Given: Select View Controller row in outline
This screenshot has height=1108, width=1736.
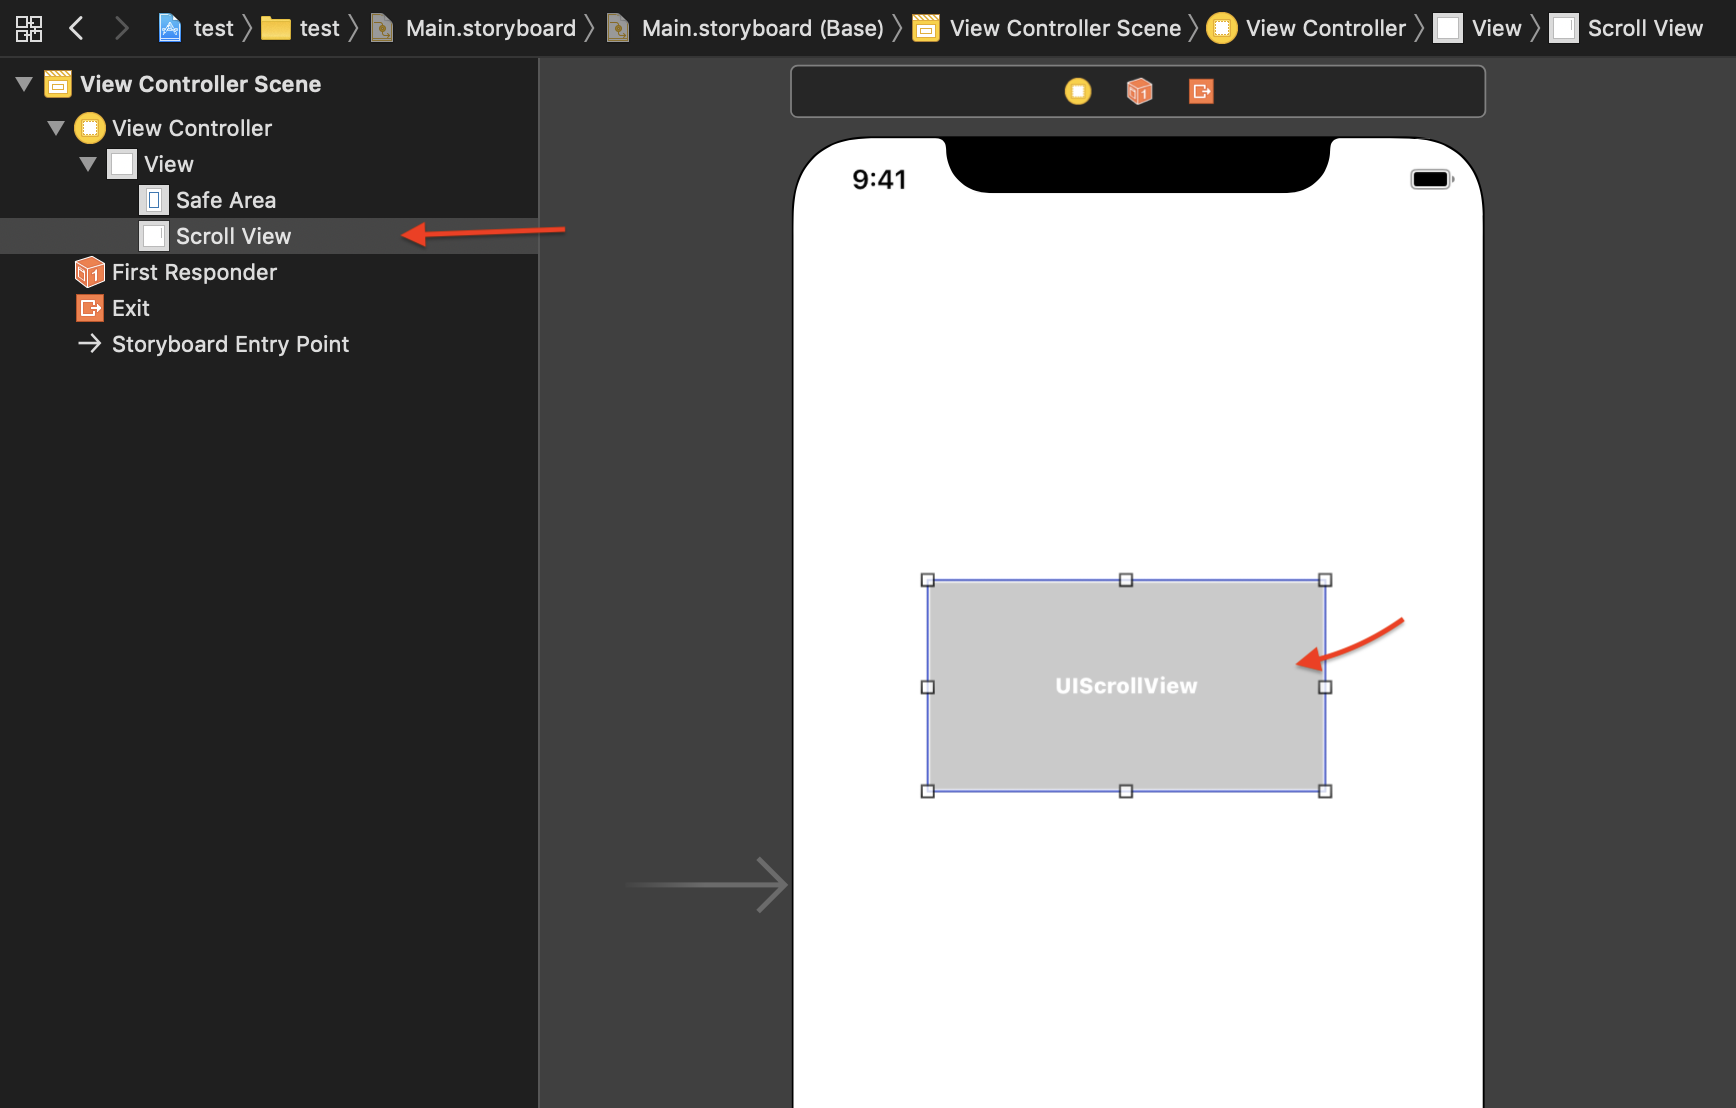Looking at the screenshot, I should click(x=269, y=128).
